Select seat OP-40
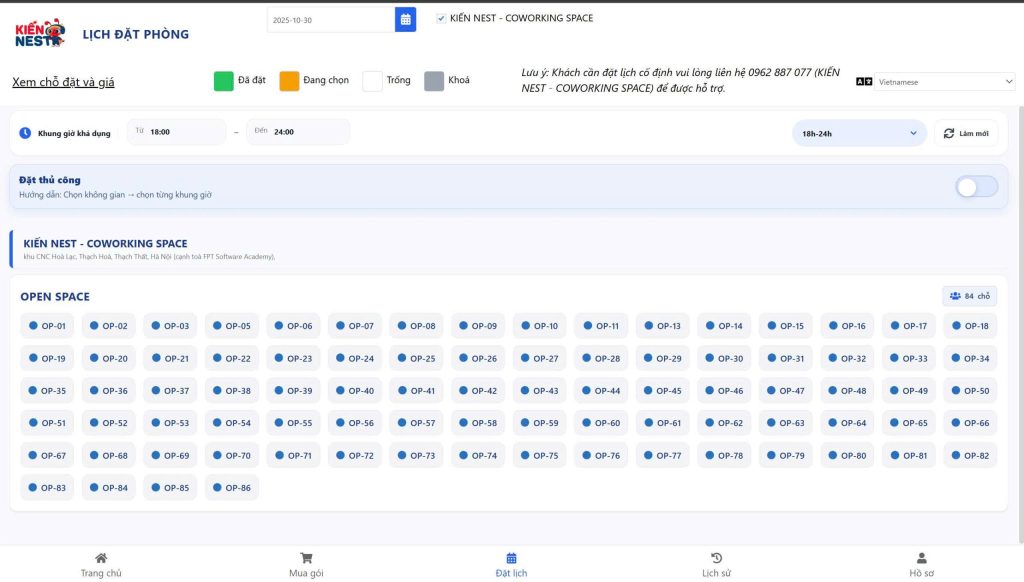This screenshot has height=582, width=1024. click(x=355, y=391)
